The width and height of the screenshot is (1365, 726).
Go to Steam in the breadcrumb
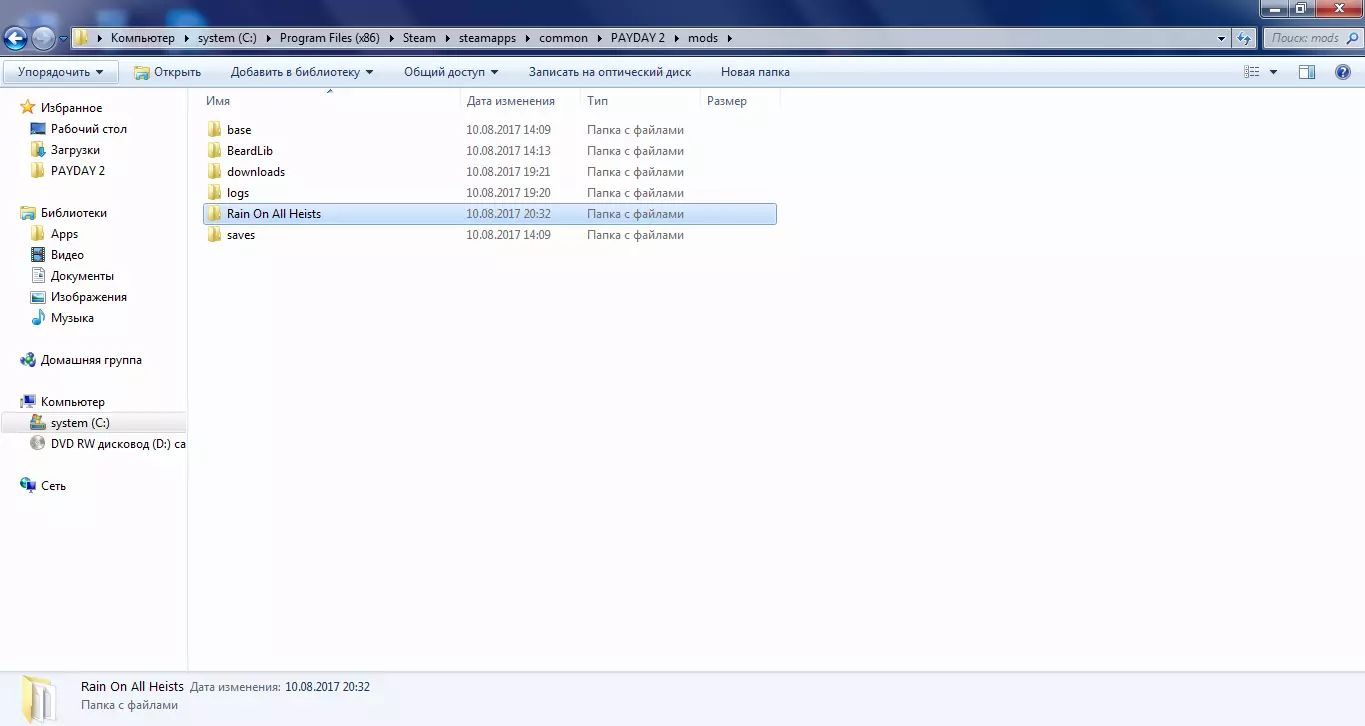click(x=419, y=39)
